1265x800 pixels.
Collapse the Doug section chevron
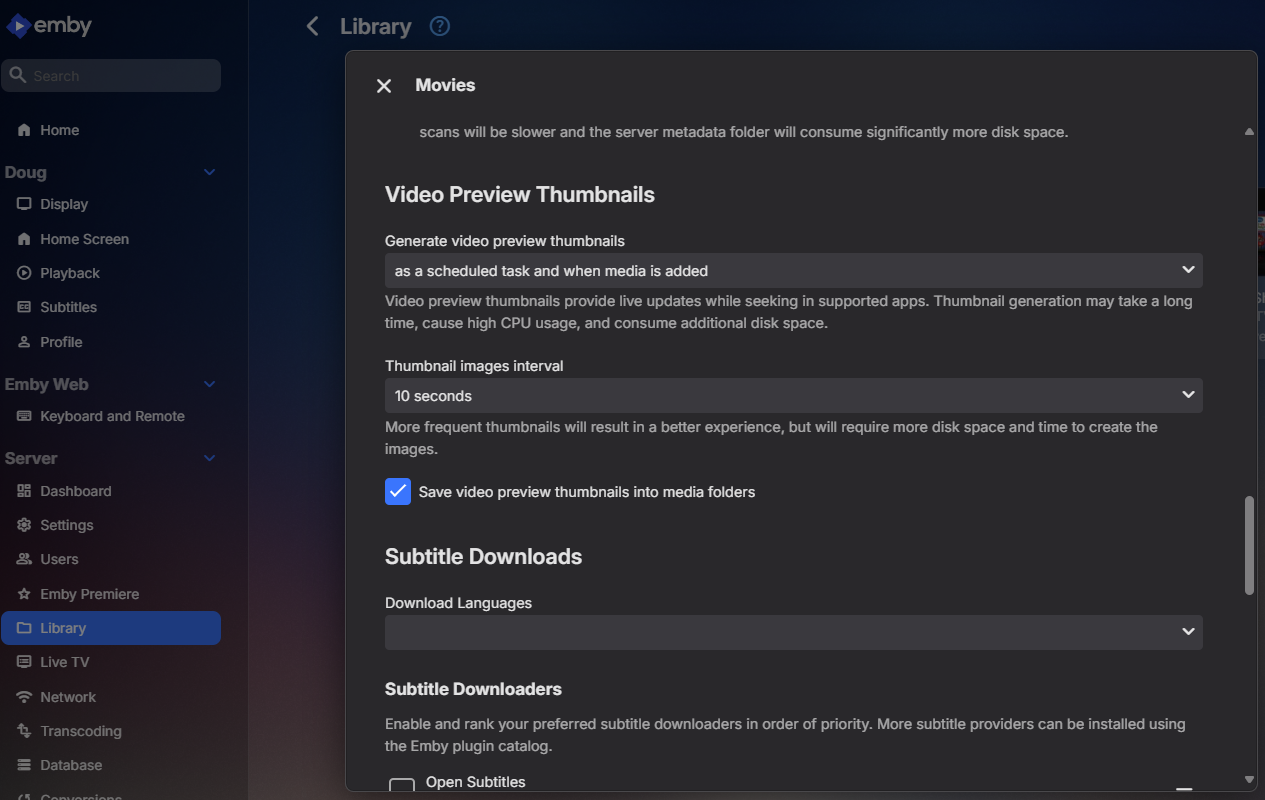pos(210,172)
